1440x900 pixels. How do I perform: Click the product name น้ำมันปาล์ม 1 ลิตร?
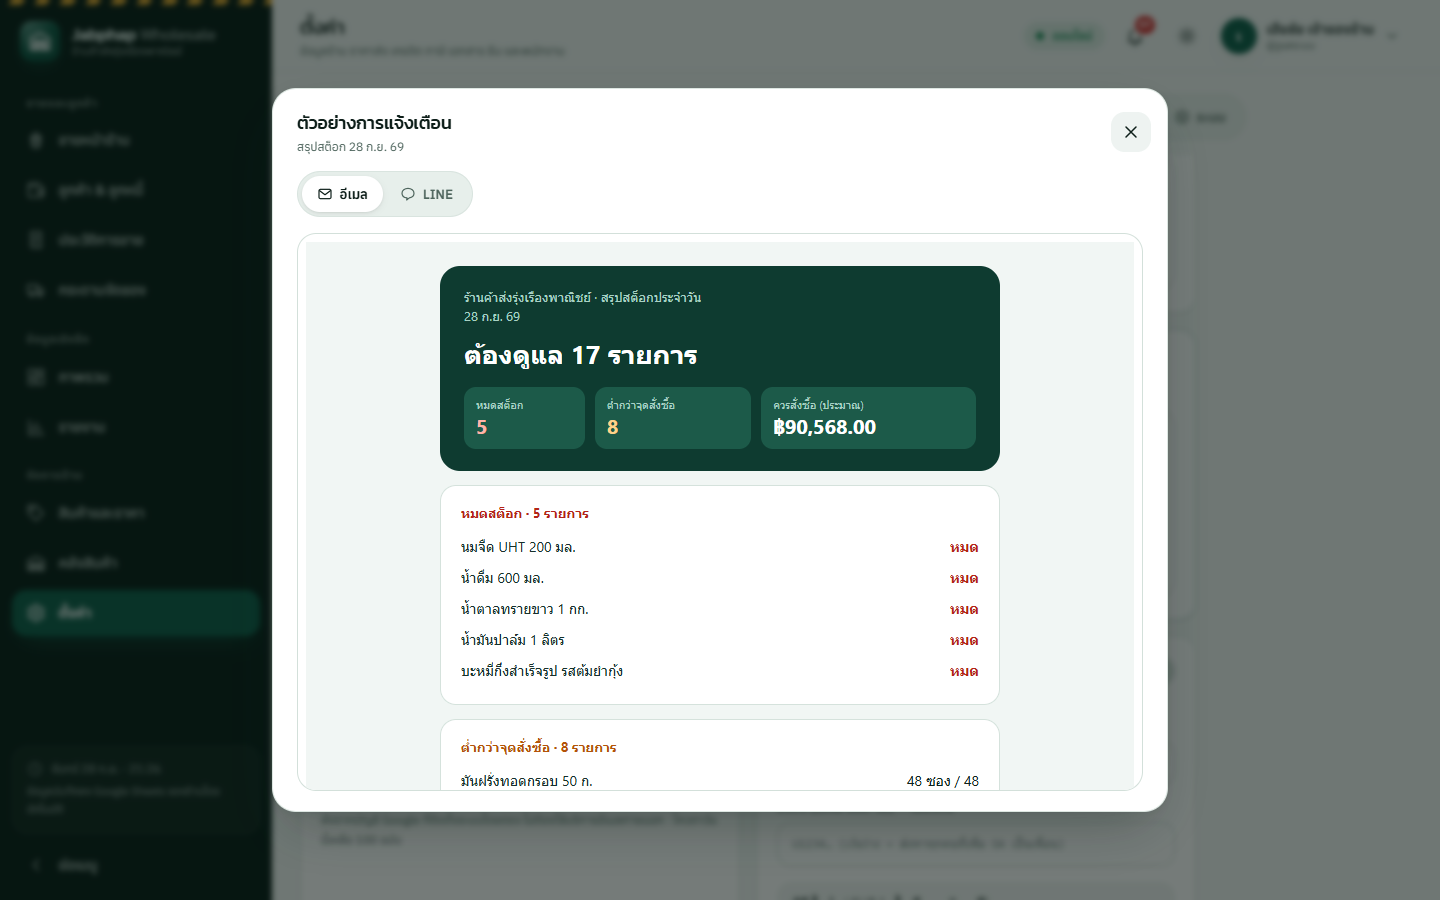[513, 640]
